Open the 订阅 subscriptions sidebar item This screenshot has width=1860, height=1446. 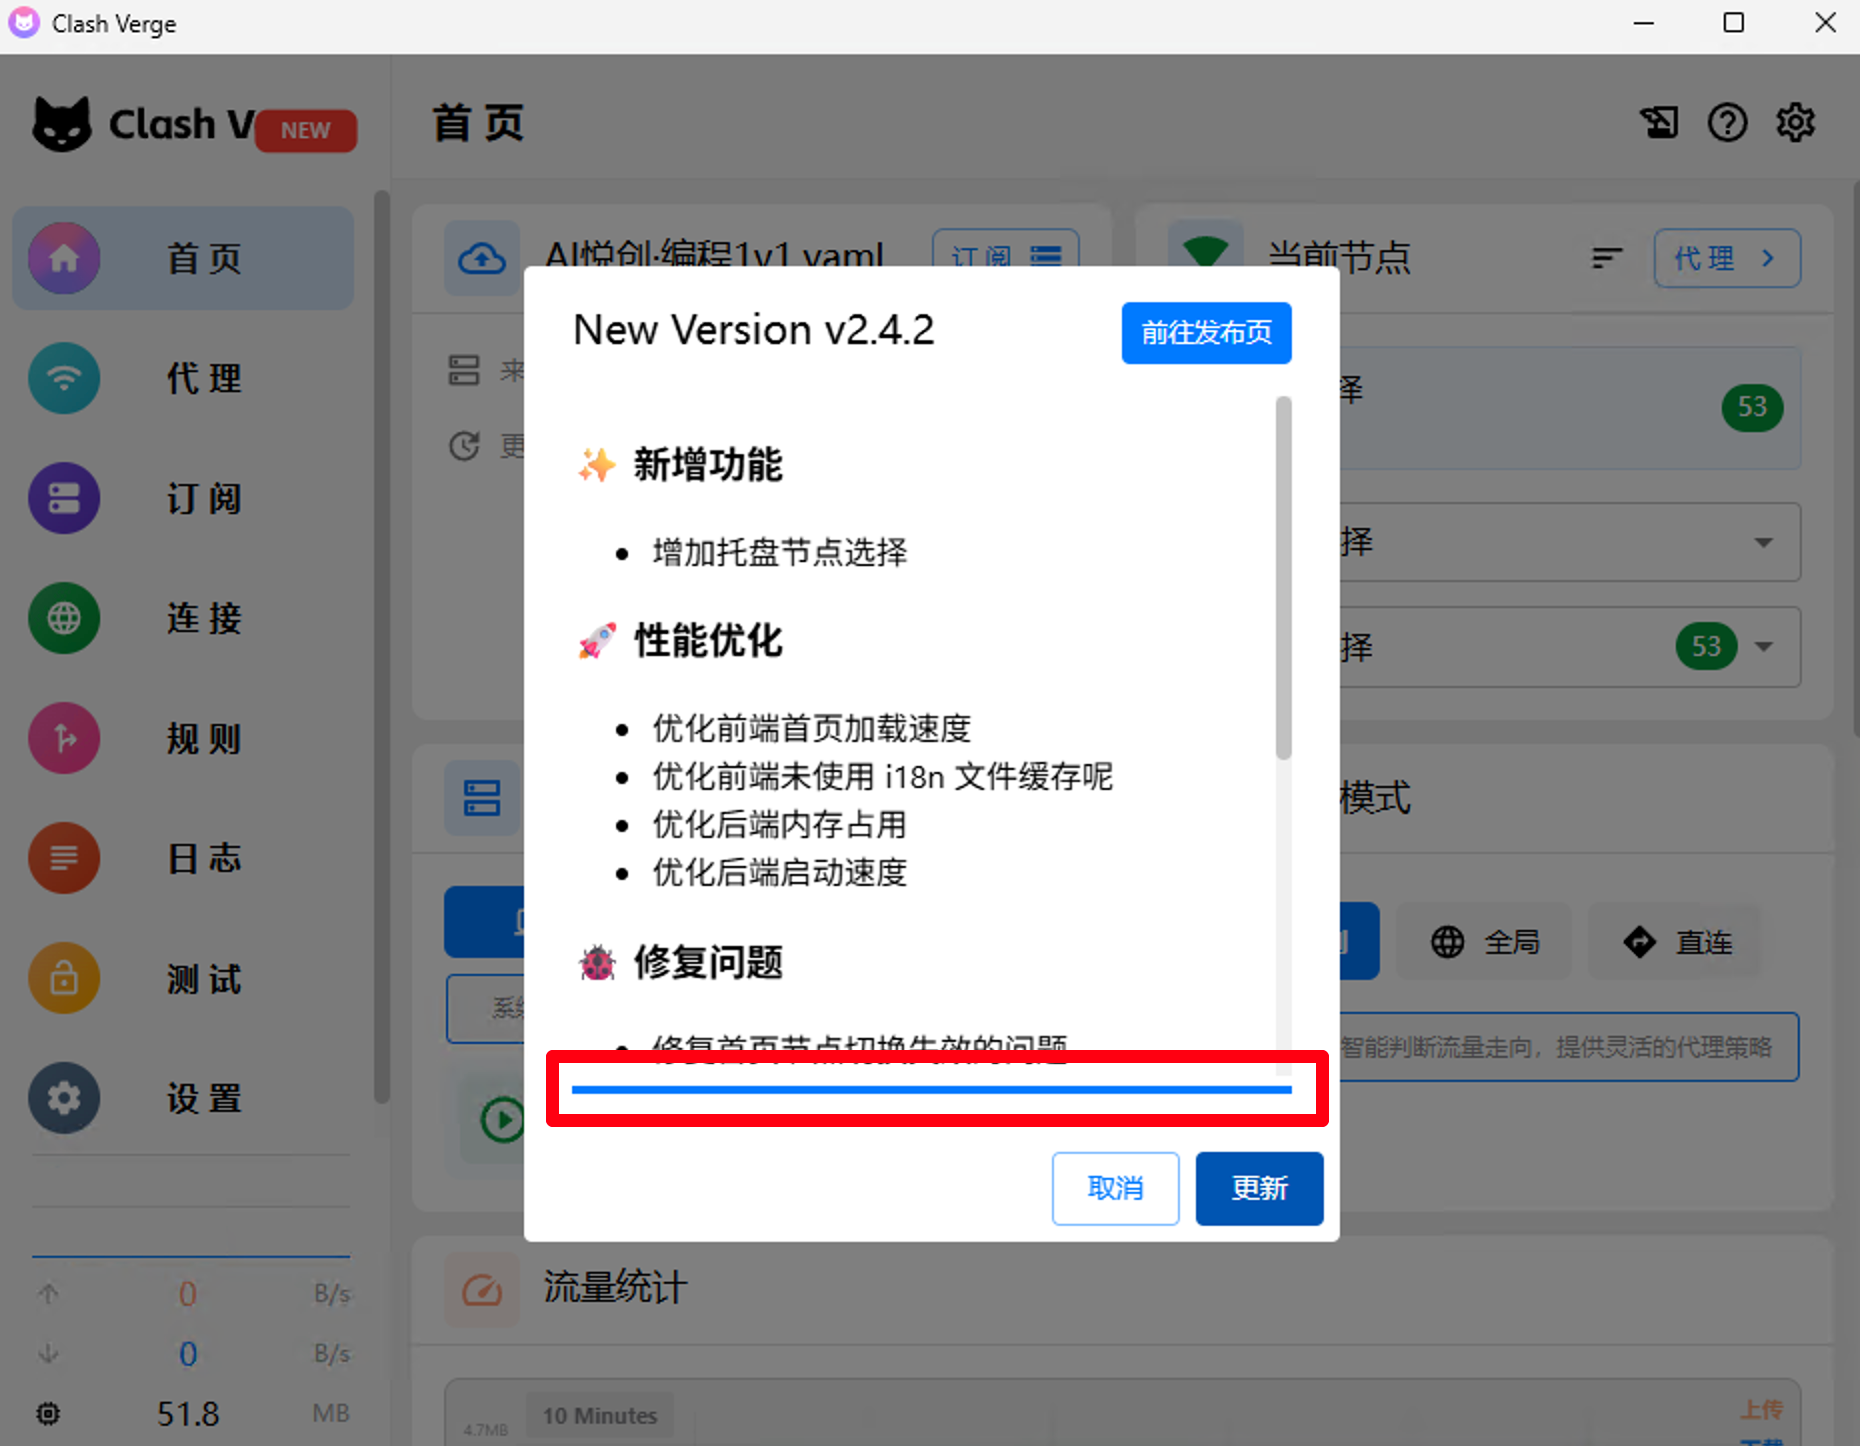pos(183,498)
